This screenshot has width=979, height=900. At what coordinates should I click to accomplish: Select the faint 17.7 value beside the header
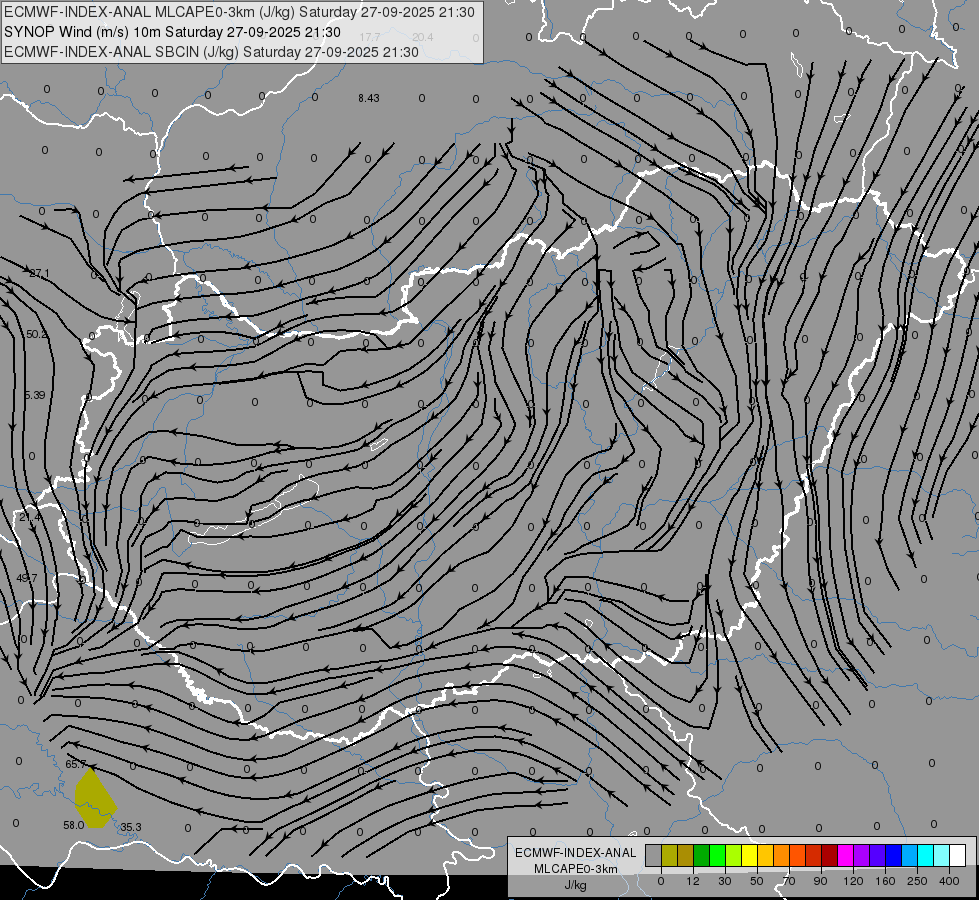pyautogui.click(x=369, y=37)
